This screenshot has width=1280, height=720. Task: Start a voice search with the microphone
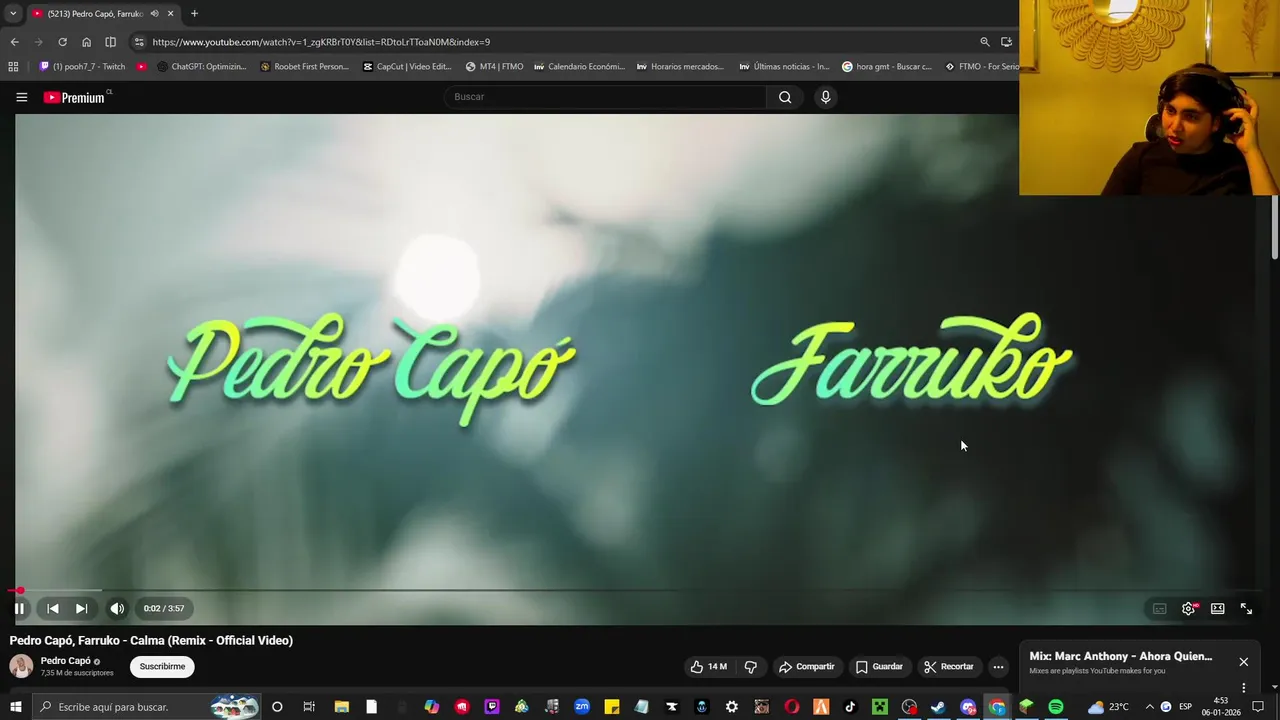coord(825,97)
